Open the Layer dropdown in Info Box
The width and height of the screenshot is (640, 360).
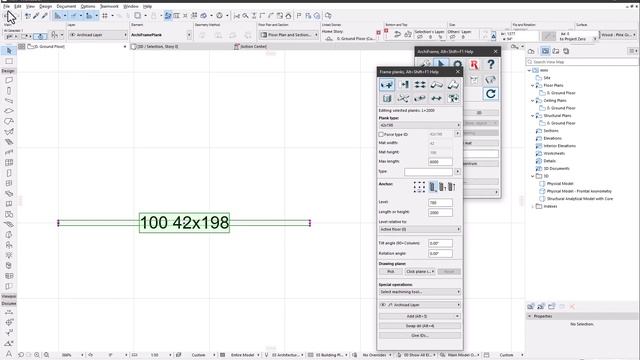(x=98, y=35)
